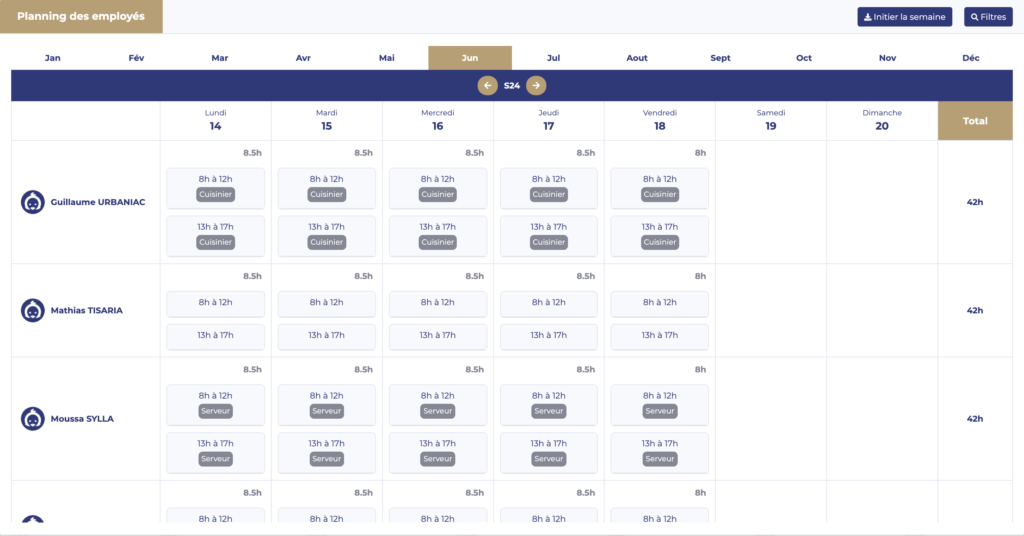The width and height of the screenshot is (1024, 536).
Task: Open Moussa's Vendredi 8h à 12h Serveur shift
Action: tap(660, 403)
